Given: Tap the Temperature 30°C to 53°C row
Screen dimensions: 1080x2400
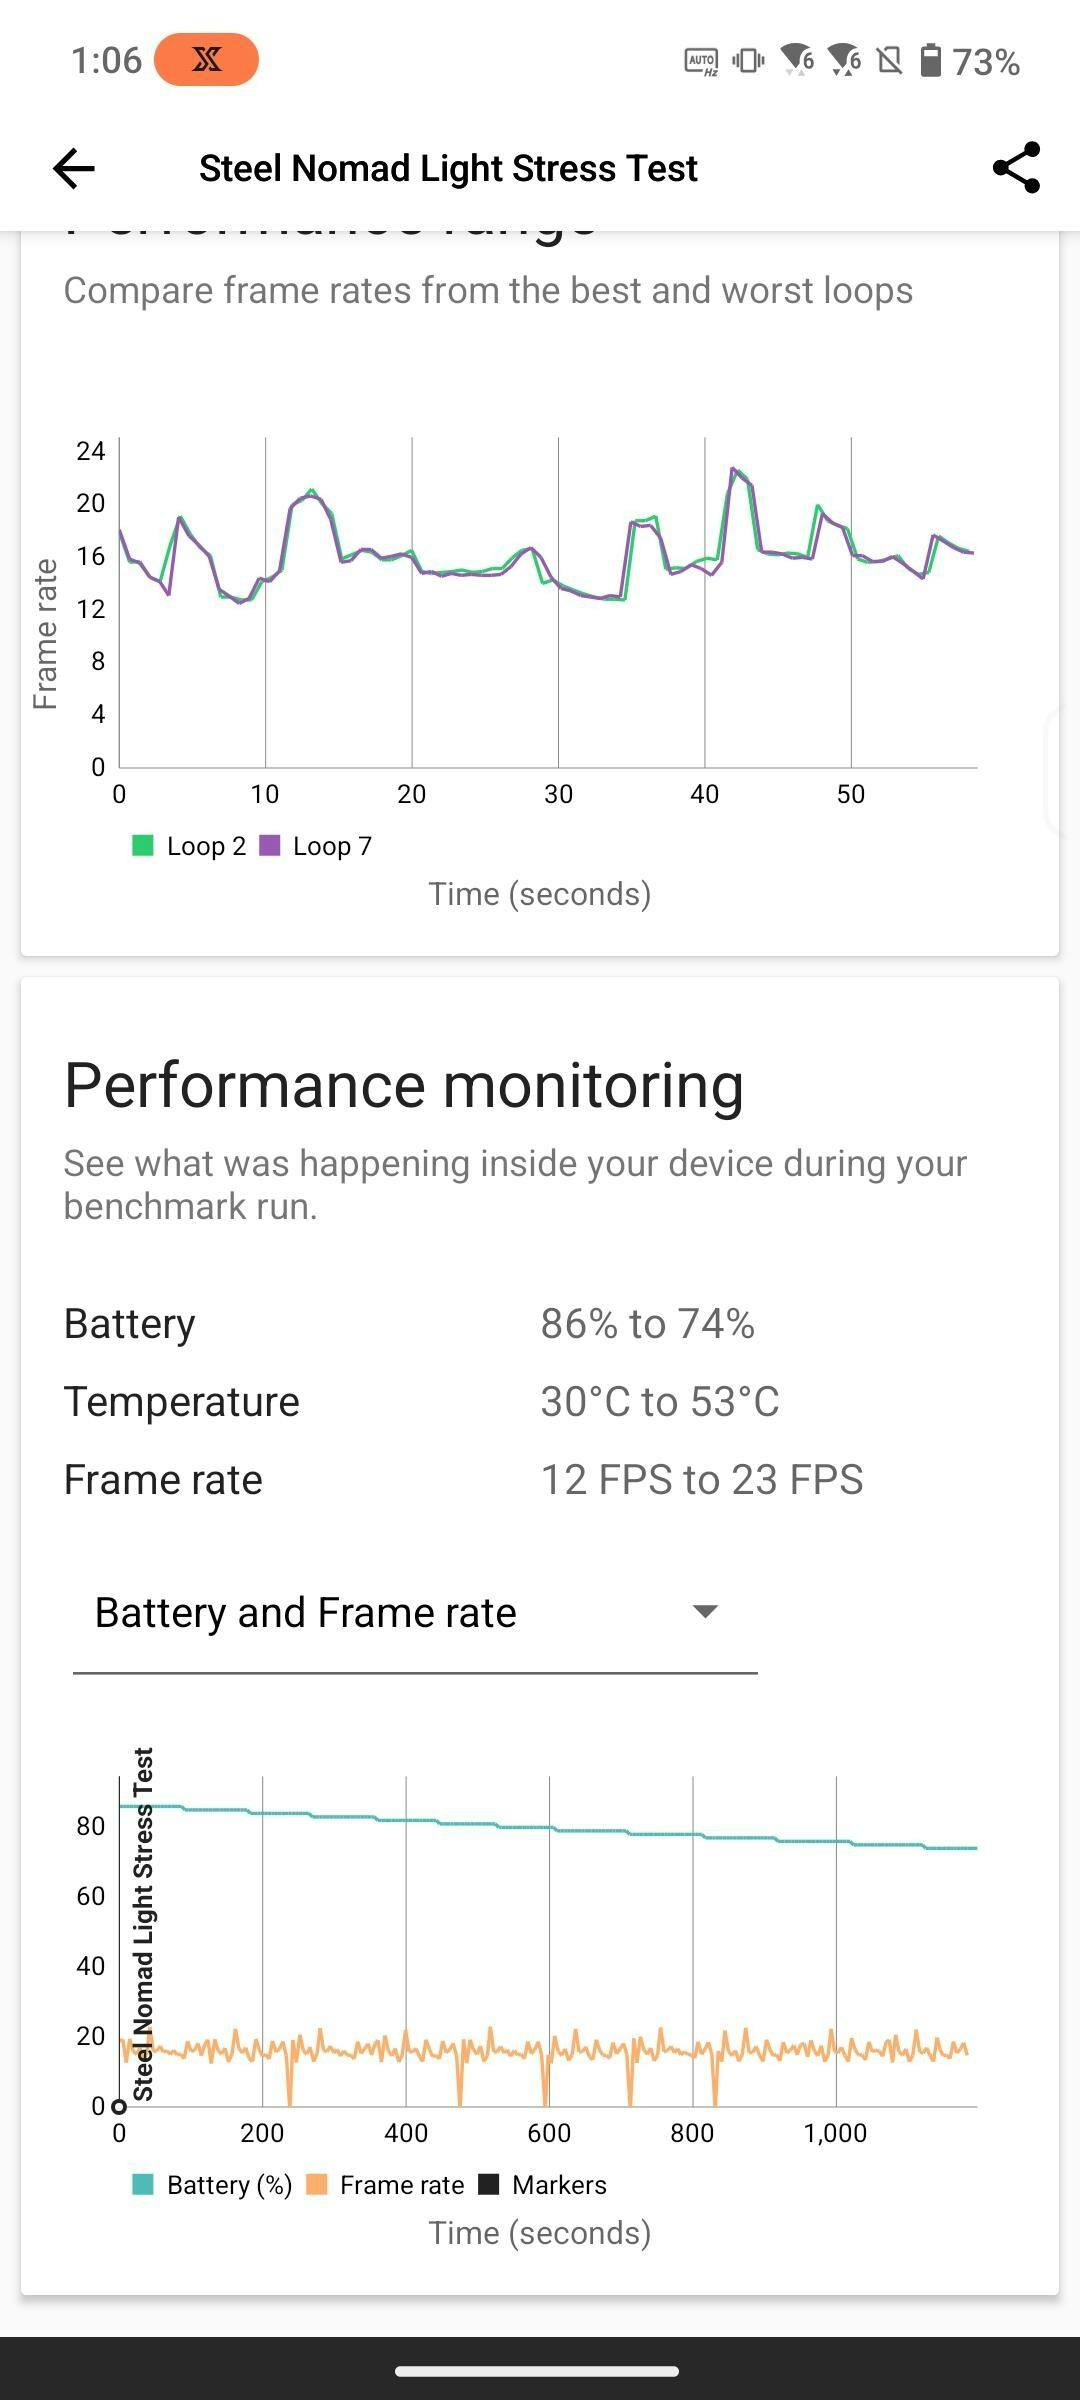Looking at the screenshot, I should (x=540, y=1402).
